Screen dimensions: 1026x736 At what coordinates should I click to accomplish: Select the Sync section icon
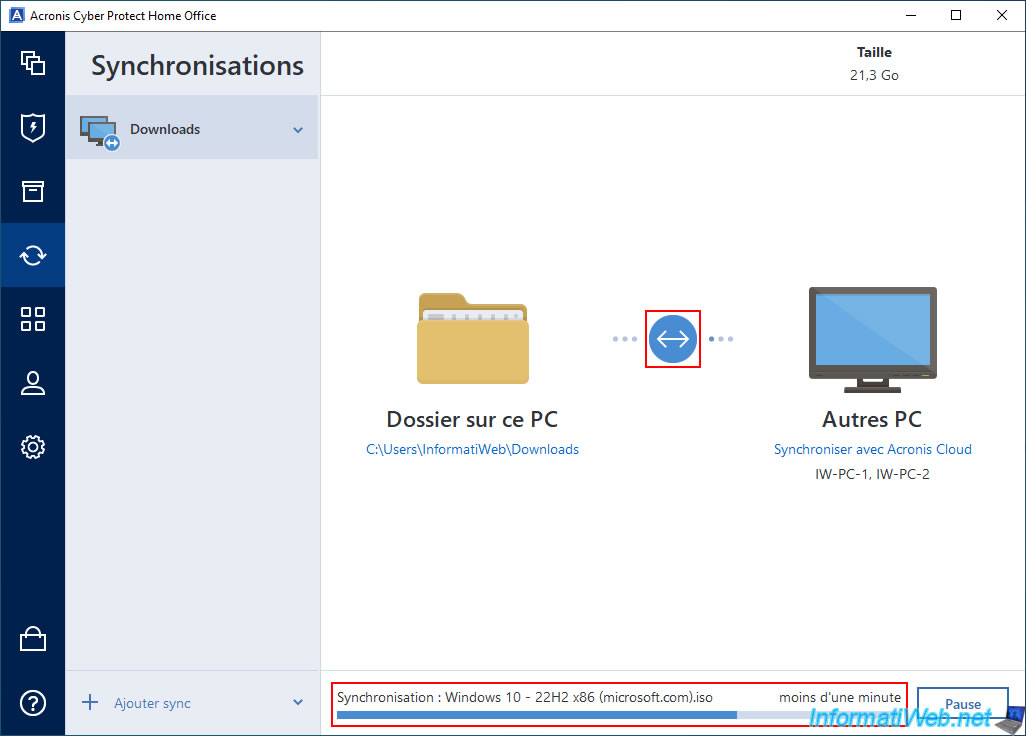pyautogui.click(x=33, y=255)
